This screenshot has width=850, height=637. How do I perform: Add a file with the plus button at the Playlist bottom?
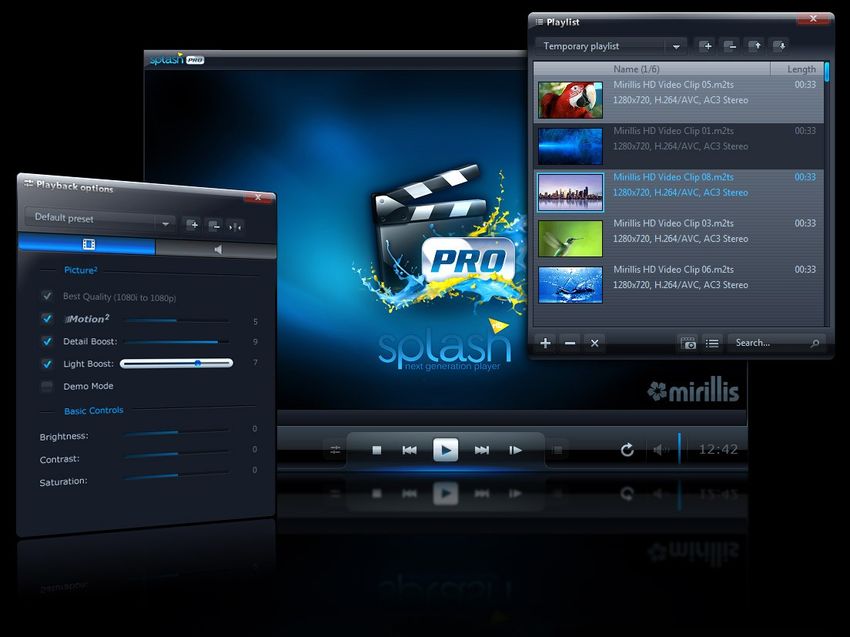[545, 343]
